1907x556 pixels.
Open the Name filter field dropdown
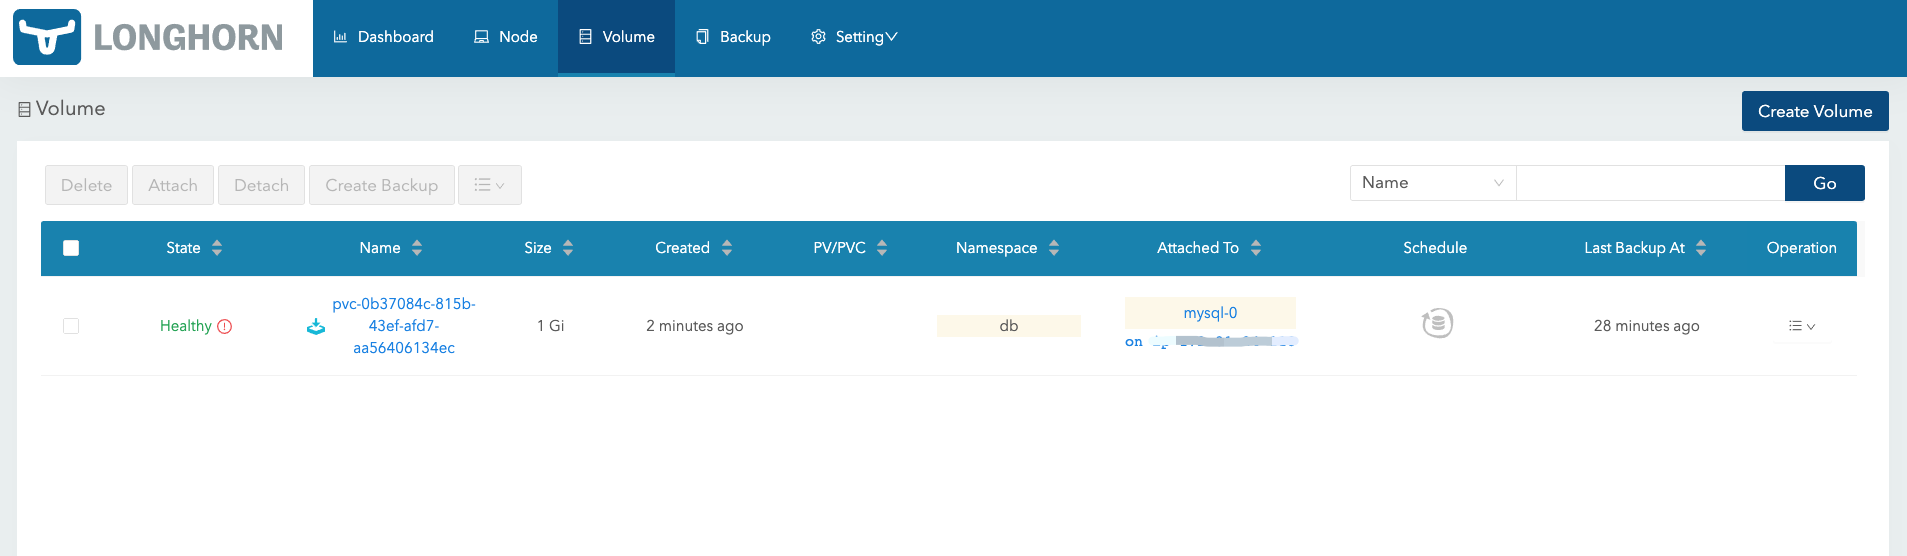pos(1433,183)
